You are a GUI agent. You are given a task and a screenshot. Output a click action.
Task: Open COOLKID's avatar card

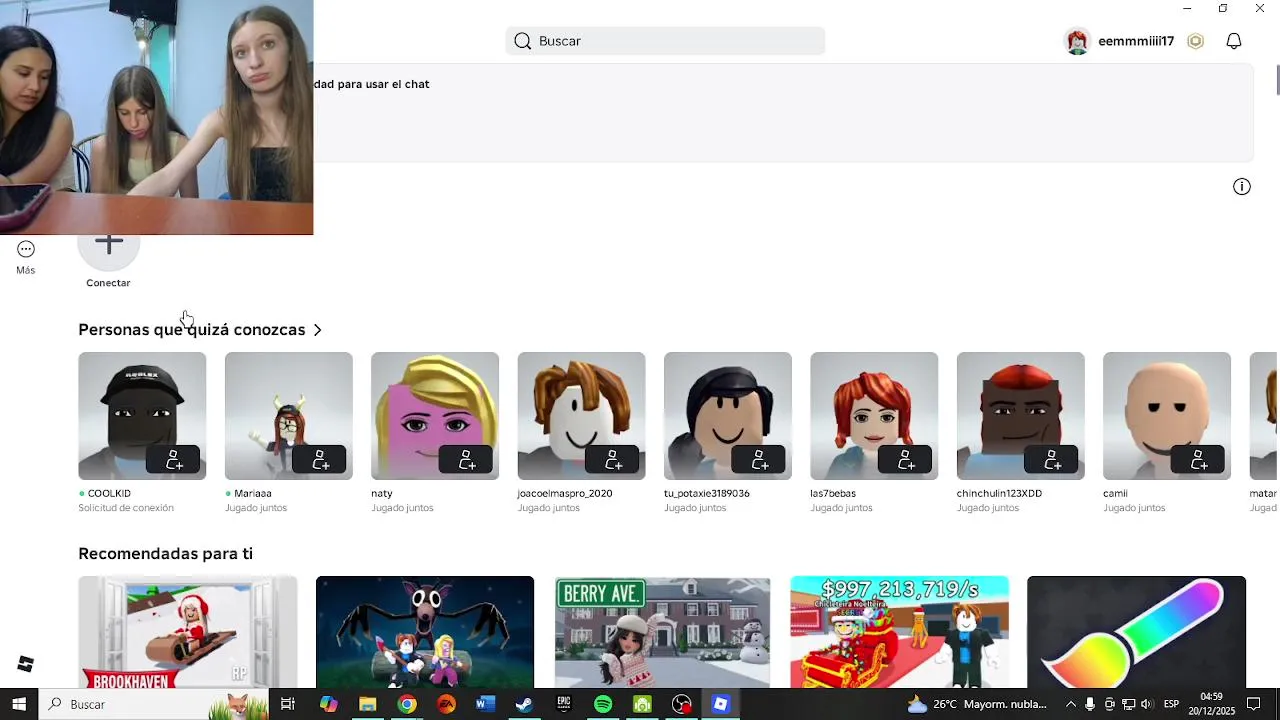pyautogui.click(x=142, y=416)
